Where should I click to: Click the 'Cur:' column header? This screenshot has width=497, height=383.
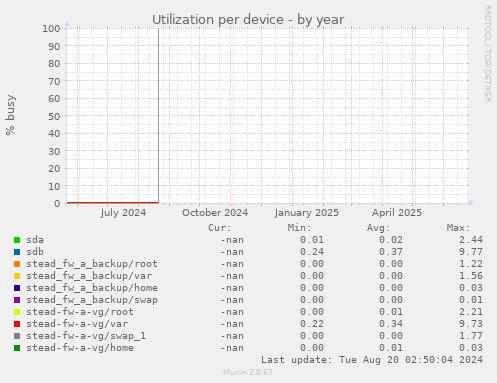(x=220, y=228)
